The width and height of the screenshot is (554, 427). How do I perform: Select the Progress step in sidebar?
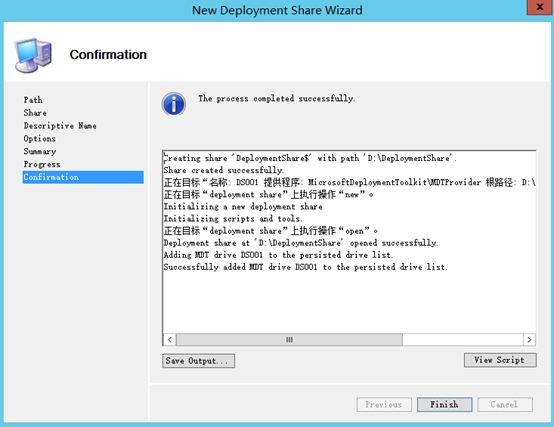[42, 164]
